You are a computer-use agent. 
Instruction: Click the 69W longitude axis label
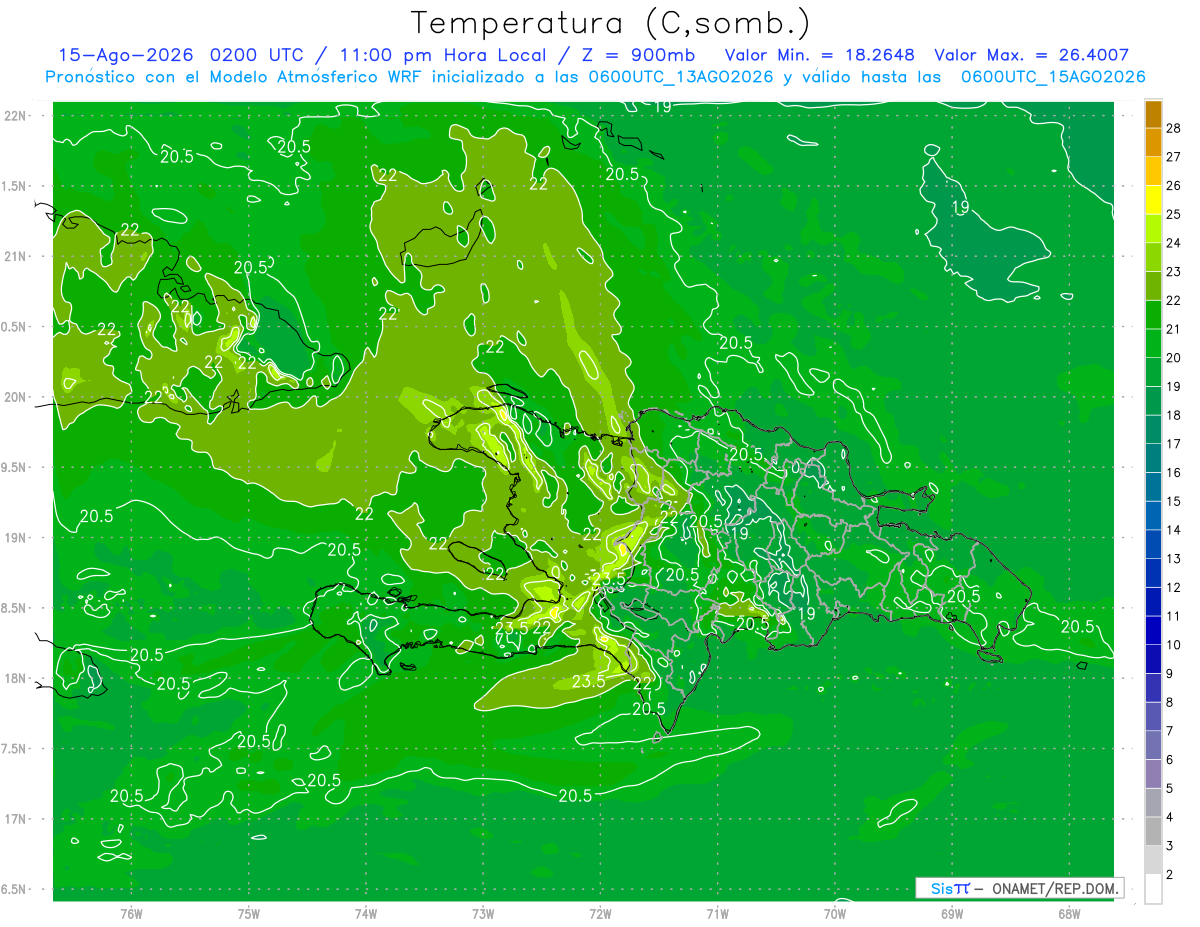(x=952, y=913)
